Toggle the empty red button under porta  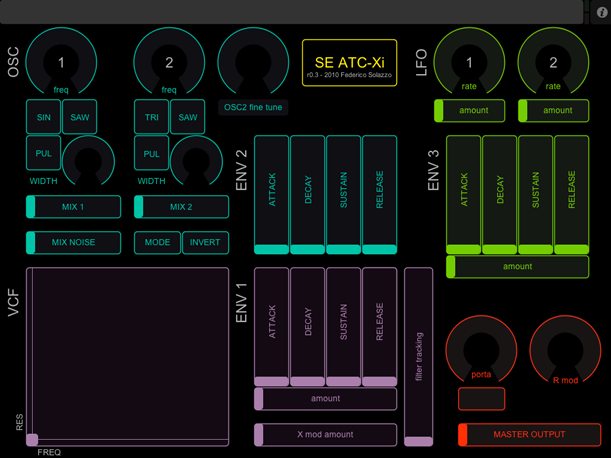pos(482,399)
